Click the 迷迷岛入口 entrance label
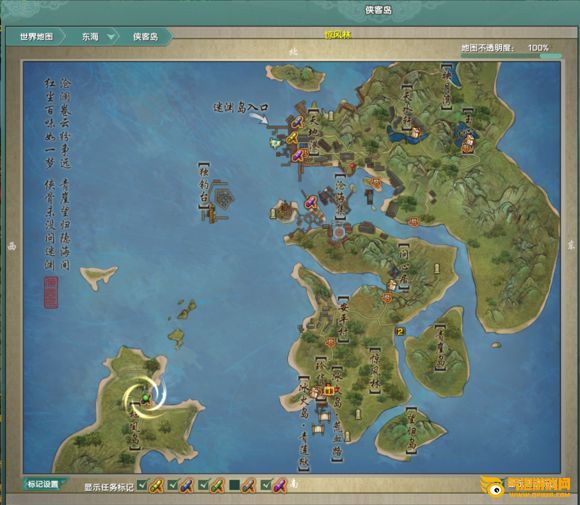 point(241,108)
